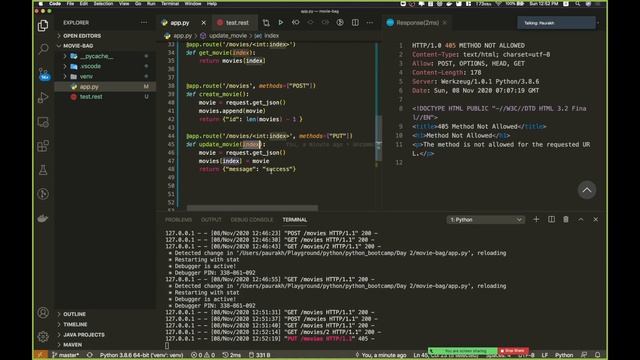640x360 pixels.
Task: Open the Source Control view
Action: coord(43,74)
